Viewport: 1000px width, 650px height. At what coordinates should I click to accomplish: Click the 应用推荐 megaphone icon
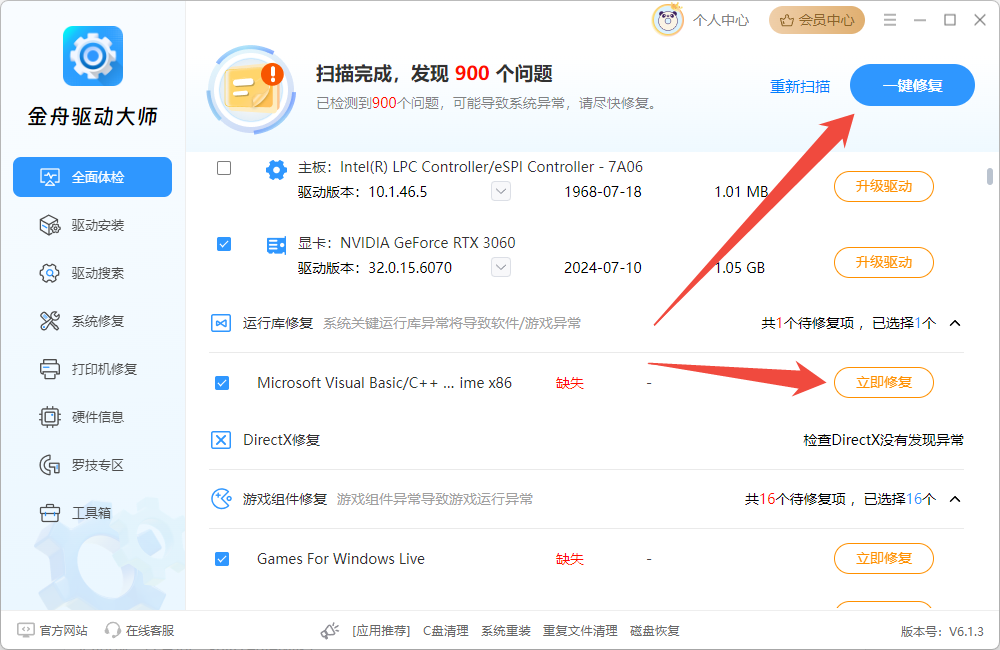tap(330, 631)
